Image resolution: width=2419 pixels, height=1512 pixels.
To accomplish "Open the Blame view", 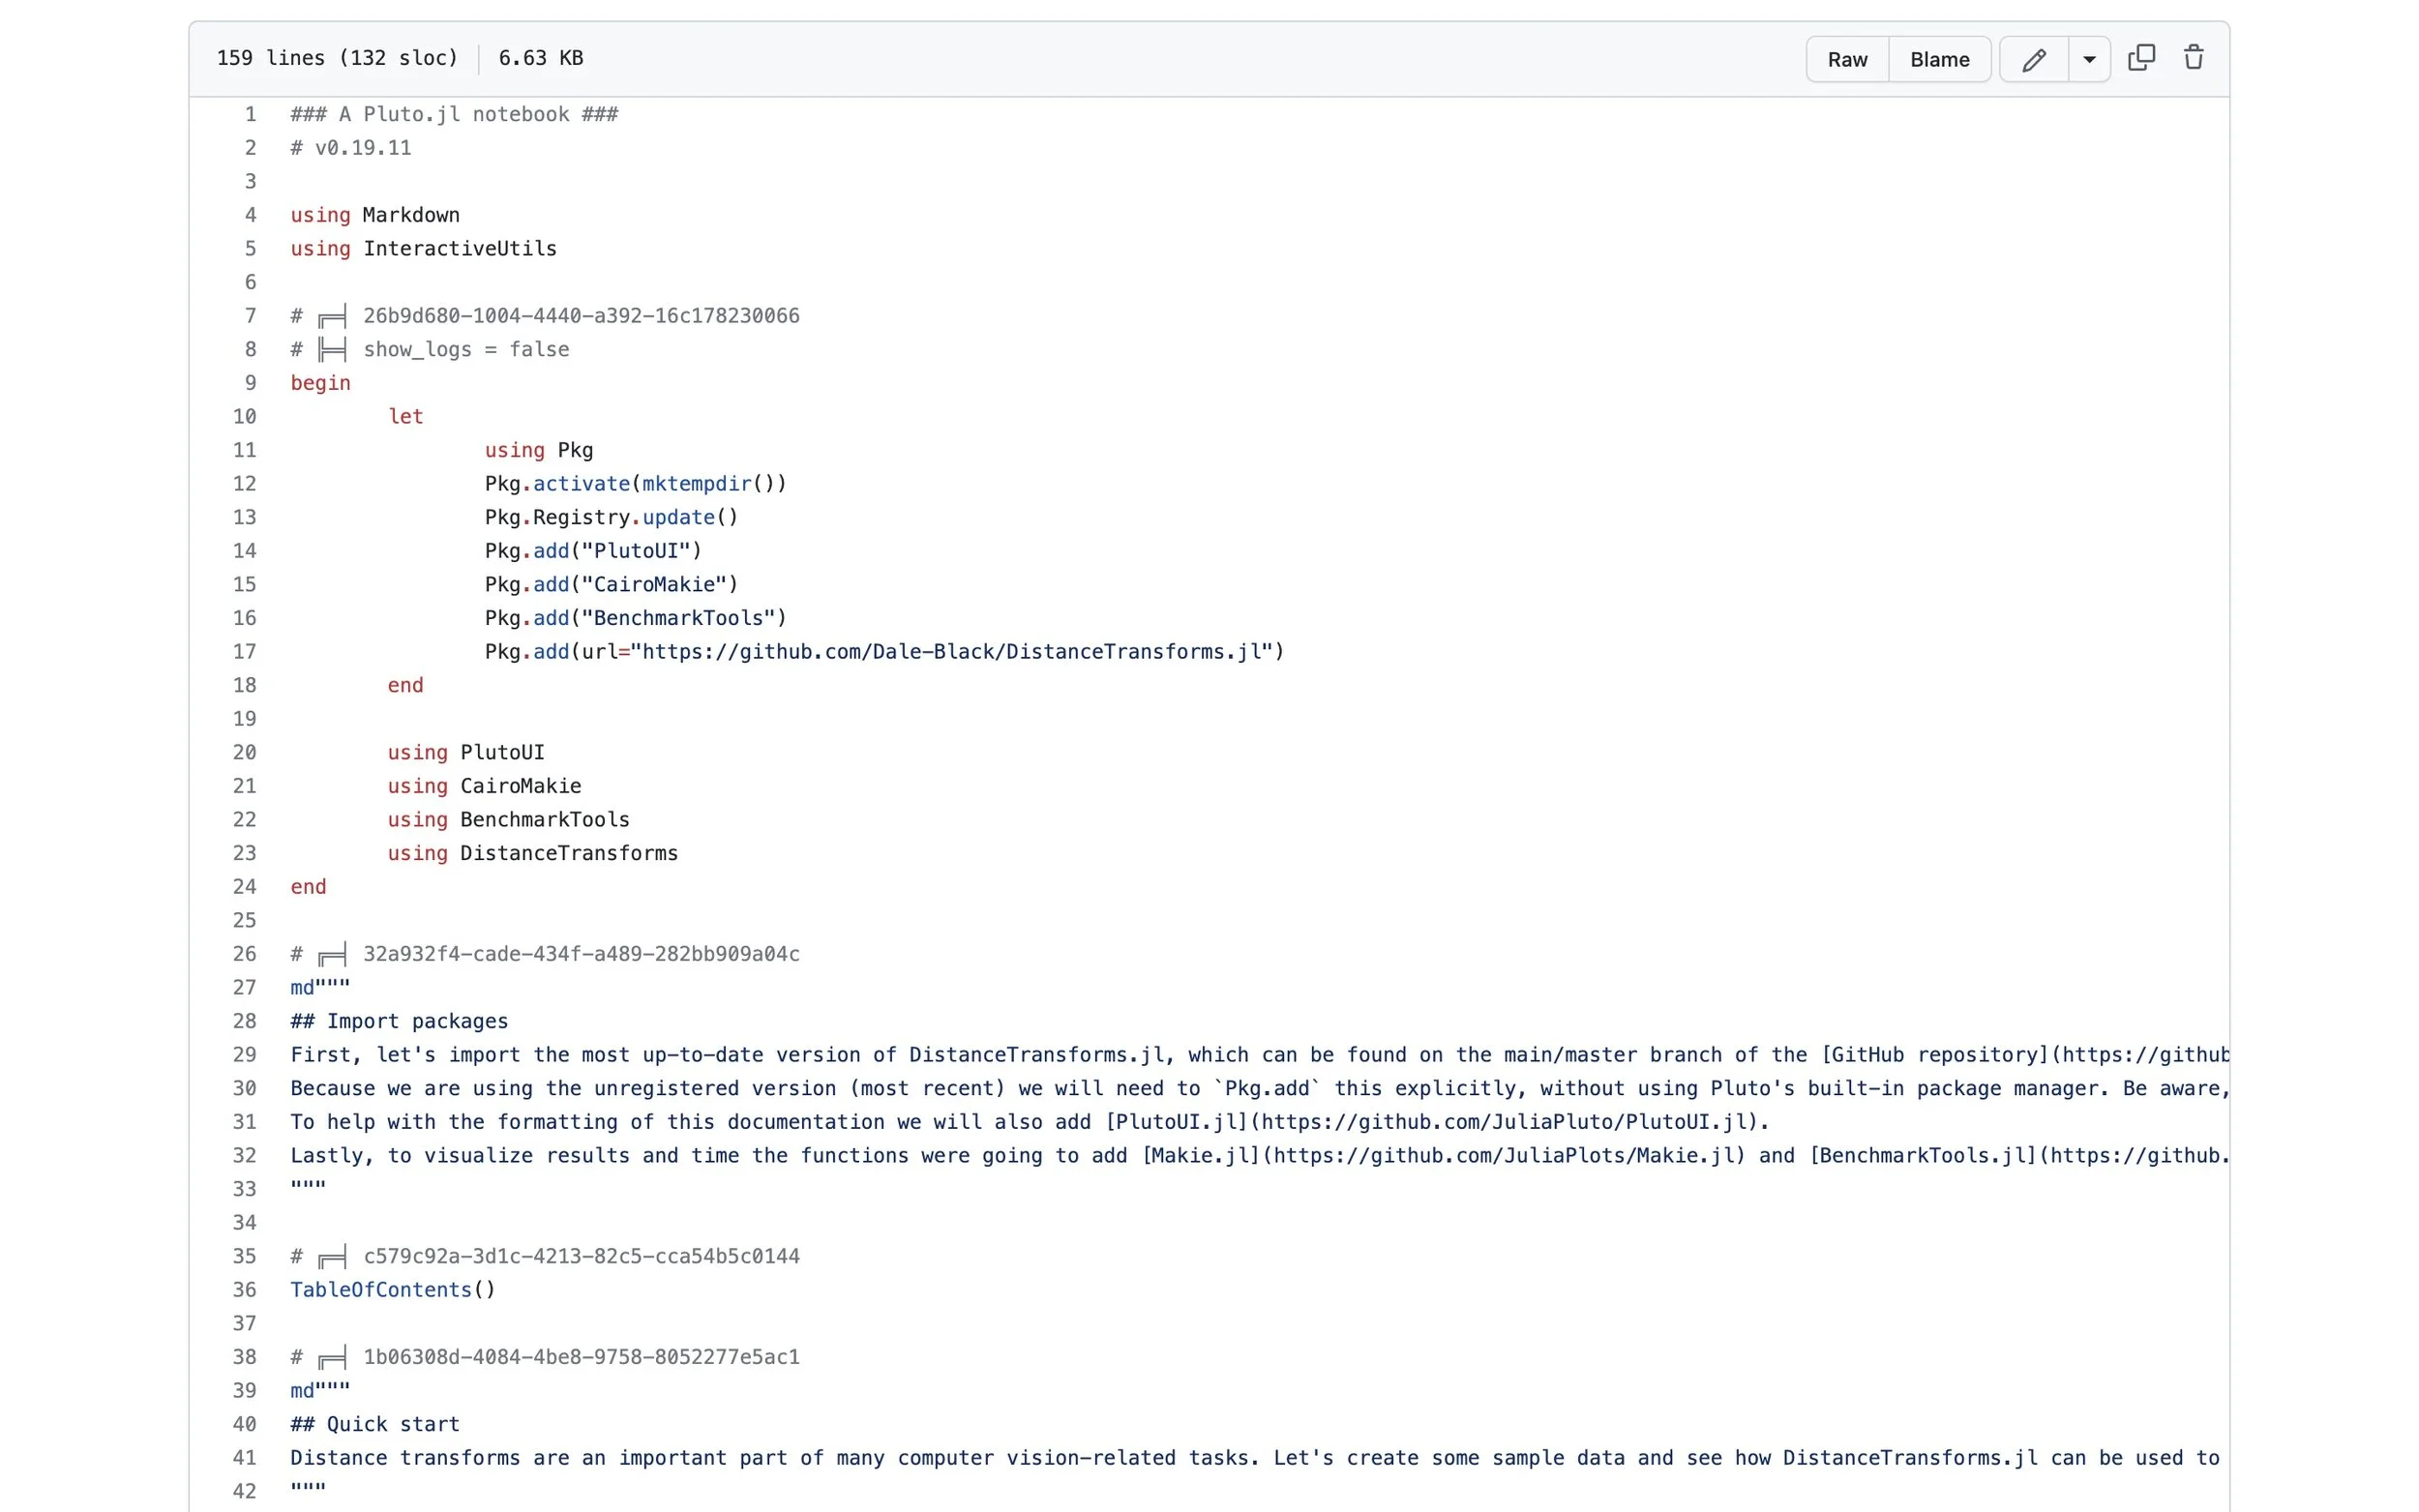I will (x=1938, y=59).
